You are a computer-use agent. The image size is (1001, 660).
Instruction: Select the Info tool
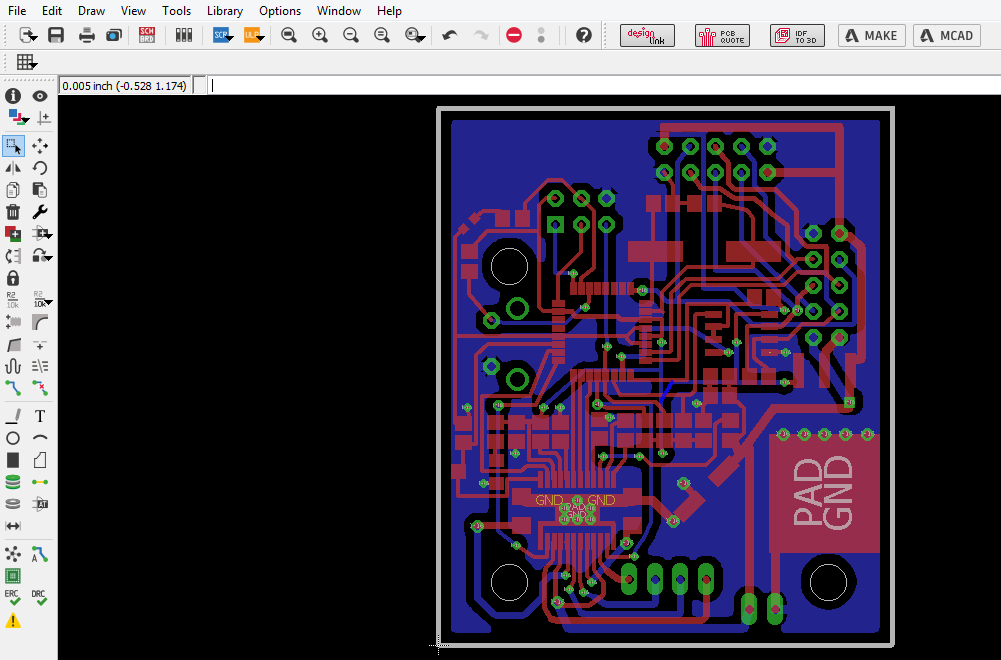click(x=13, y=96)
